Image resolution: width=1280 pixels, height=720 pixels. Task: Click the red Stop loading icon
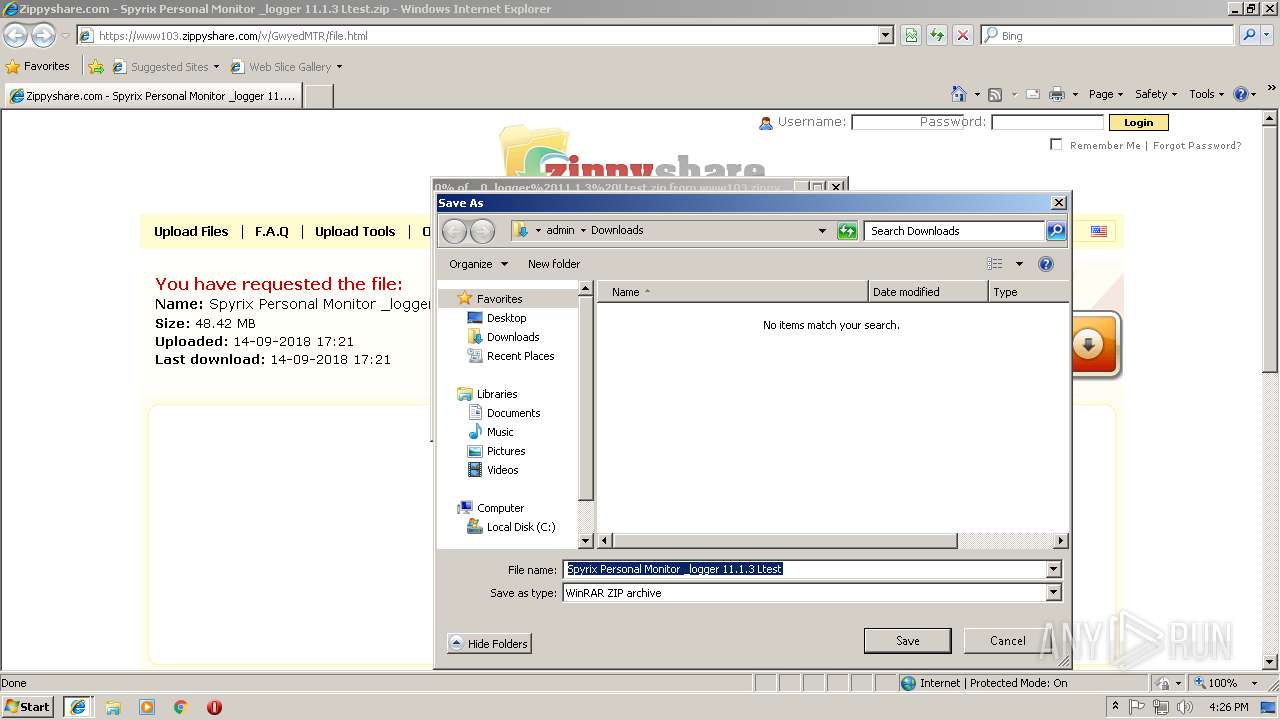point(963,35)
